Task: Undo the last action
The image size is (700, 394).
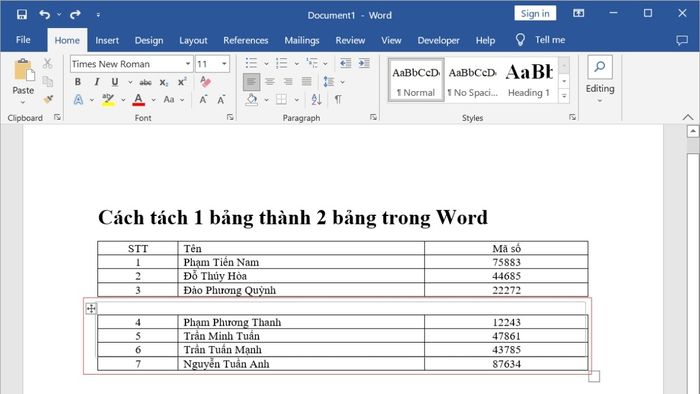Action: 45,15
